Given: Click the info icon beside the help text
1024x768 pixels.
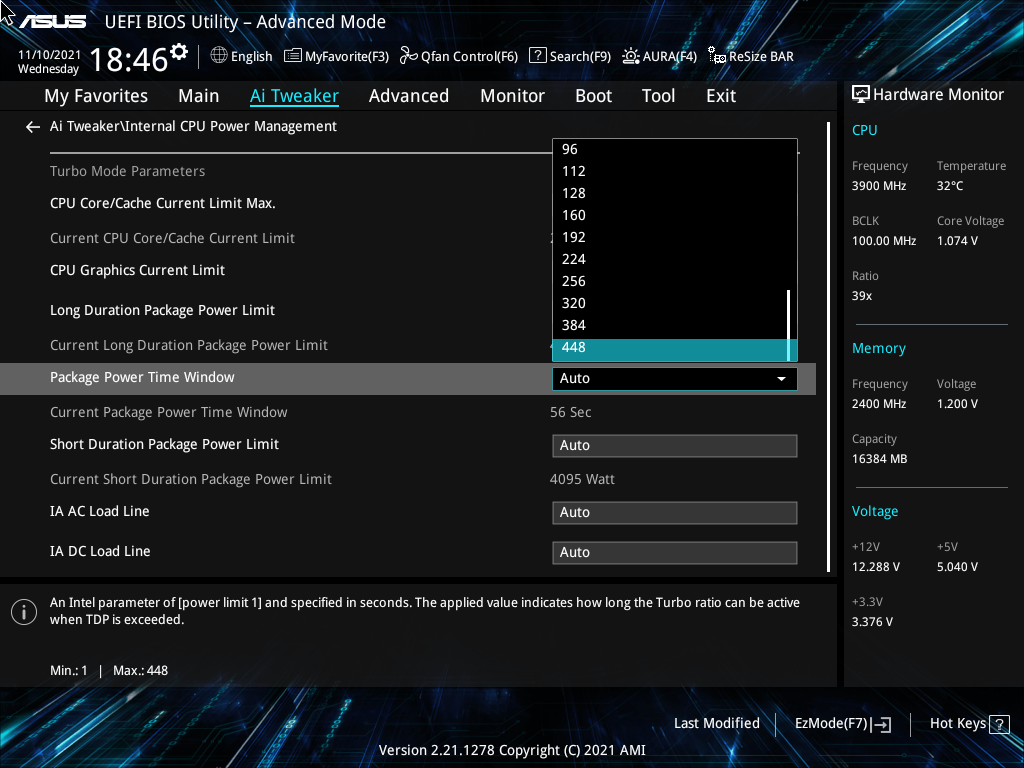Looking at the screenshot, I should [x=24, y=612].
